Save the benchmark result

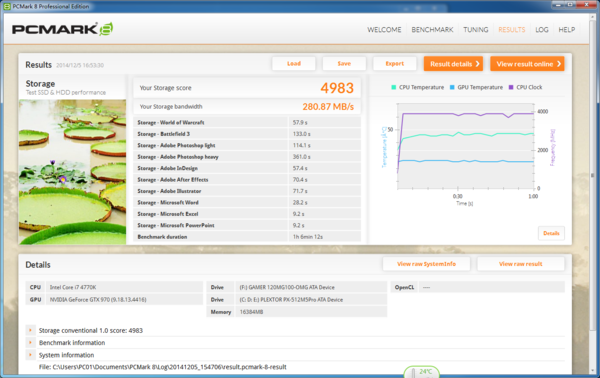click(x=344, y=64)
